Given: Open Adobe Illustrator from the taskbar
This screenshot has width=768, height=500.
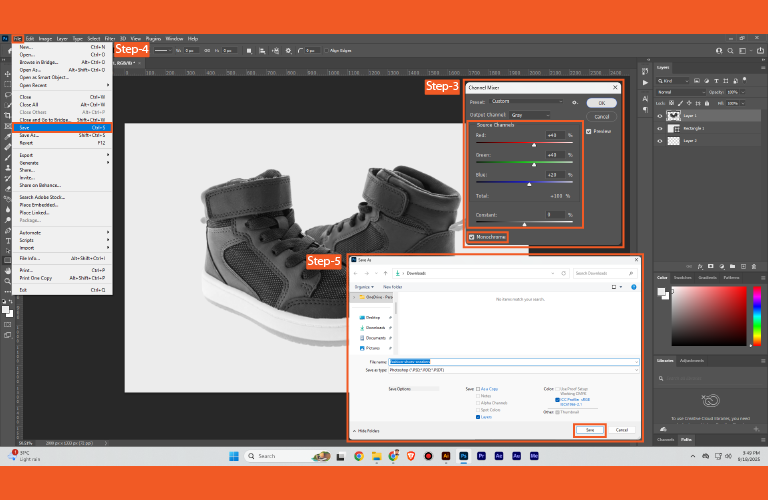Looking at the screenshot, I should click(x=446, y=456).
